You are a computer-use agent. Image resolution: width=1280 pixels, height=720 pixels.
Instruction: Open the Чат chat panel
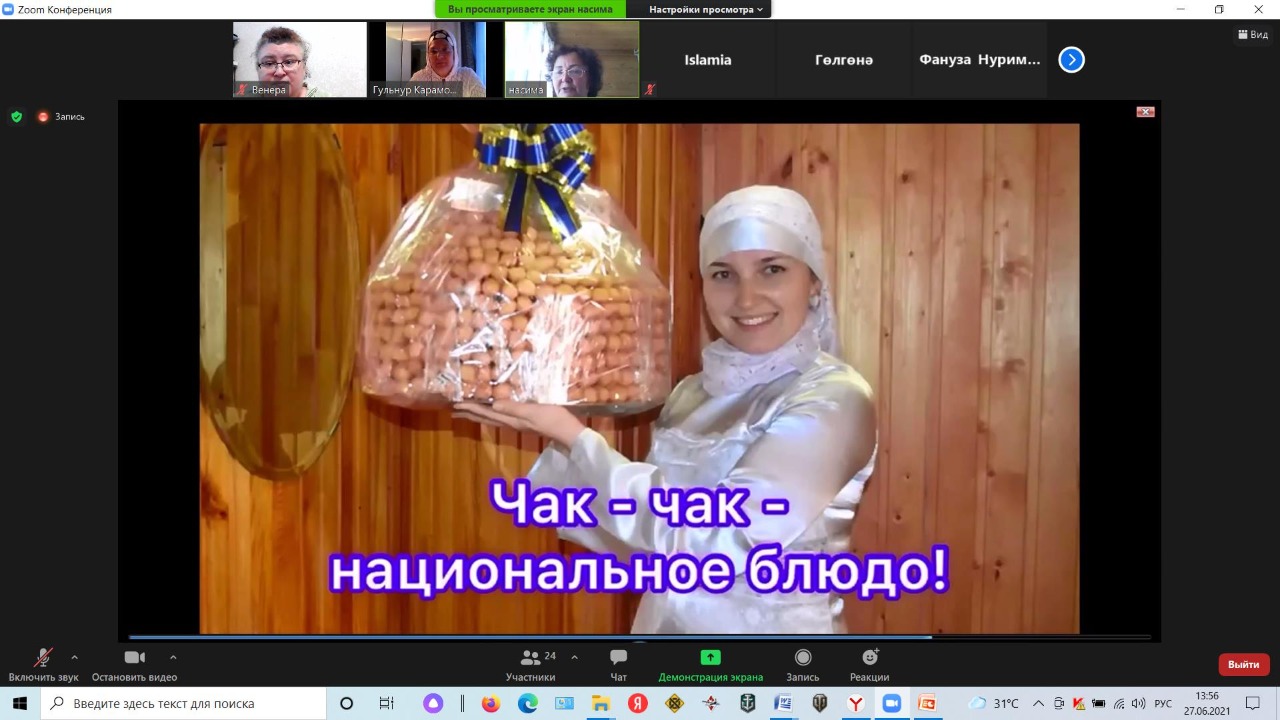coord(618,665)
